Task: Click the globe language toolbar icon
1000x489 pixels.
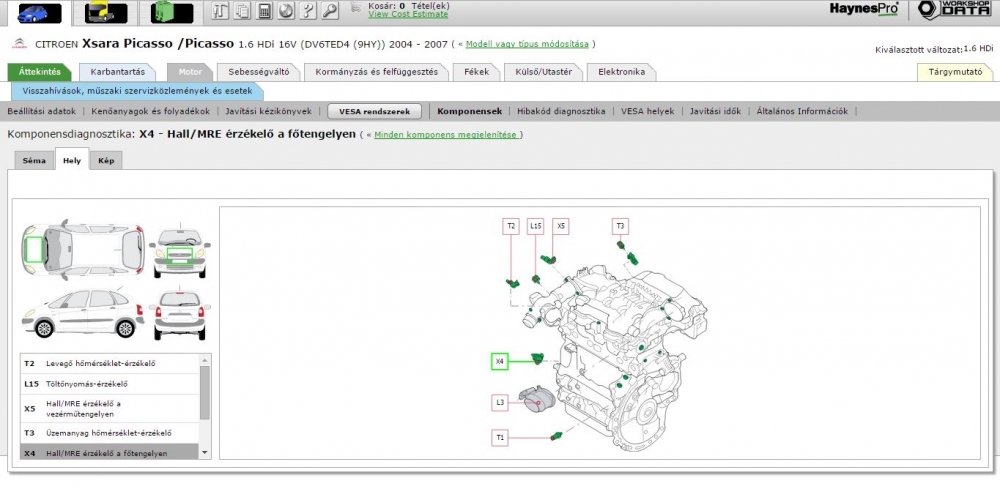Action: 286,10
